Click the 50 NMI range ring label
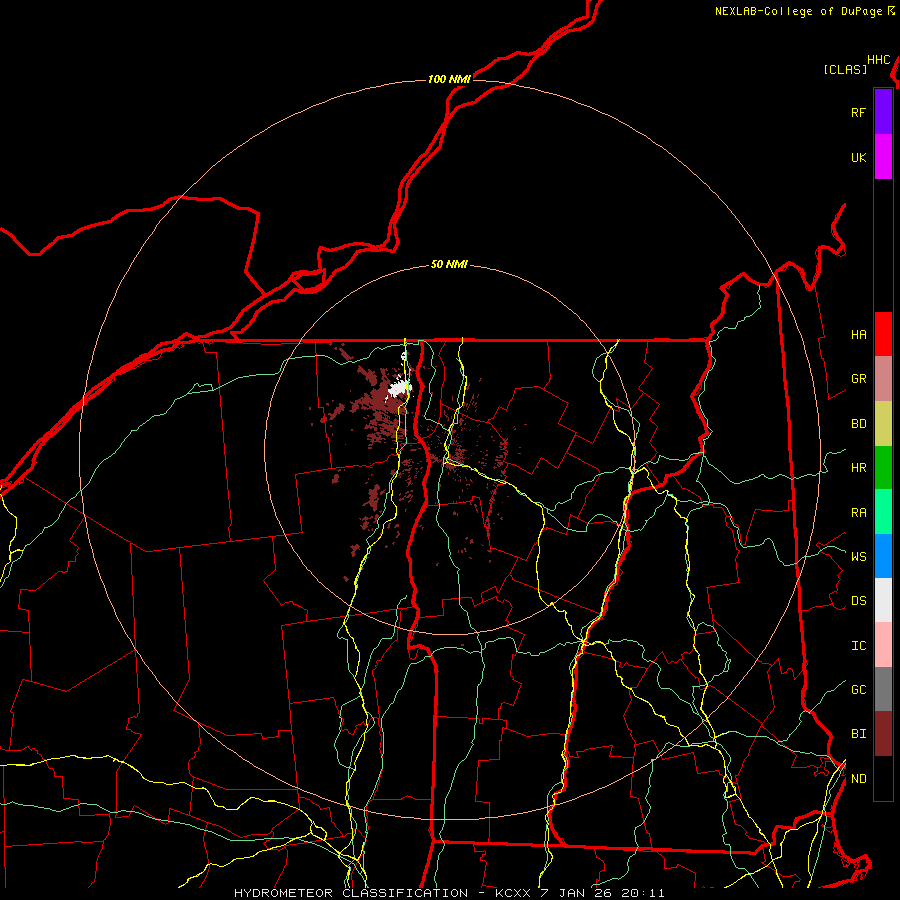The image size is (900, 900). tap(449, 264)
